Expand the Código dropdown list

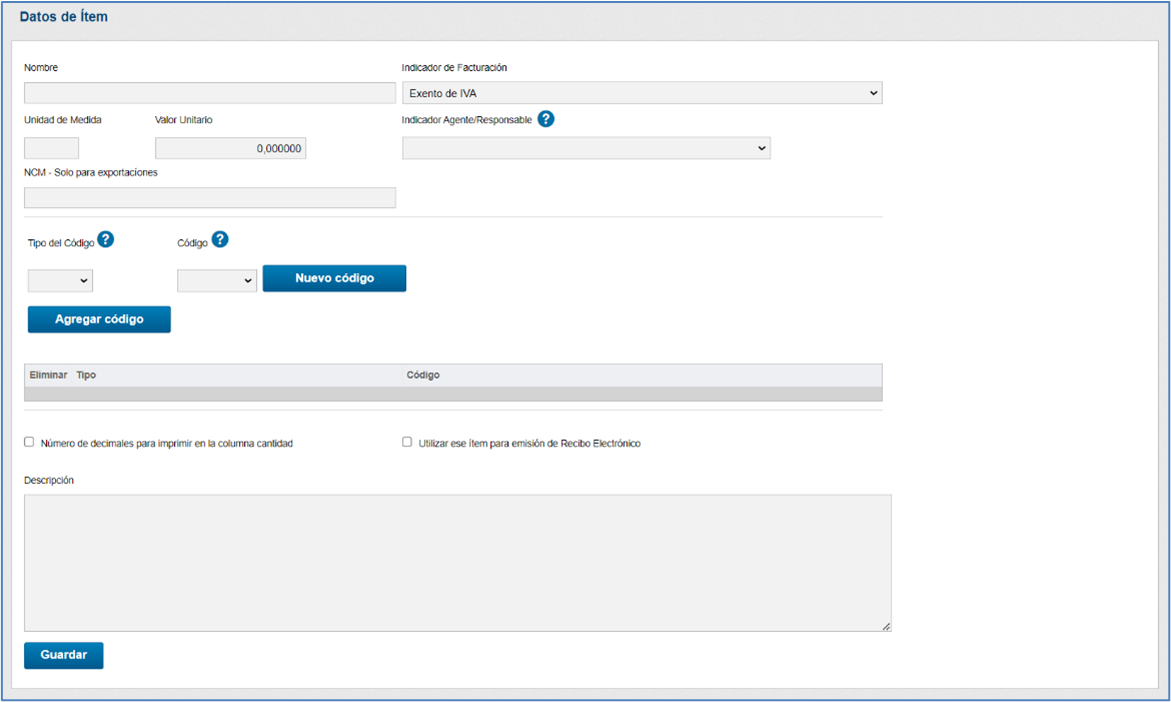[217, 281]
